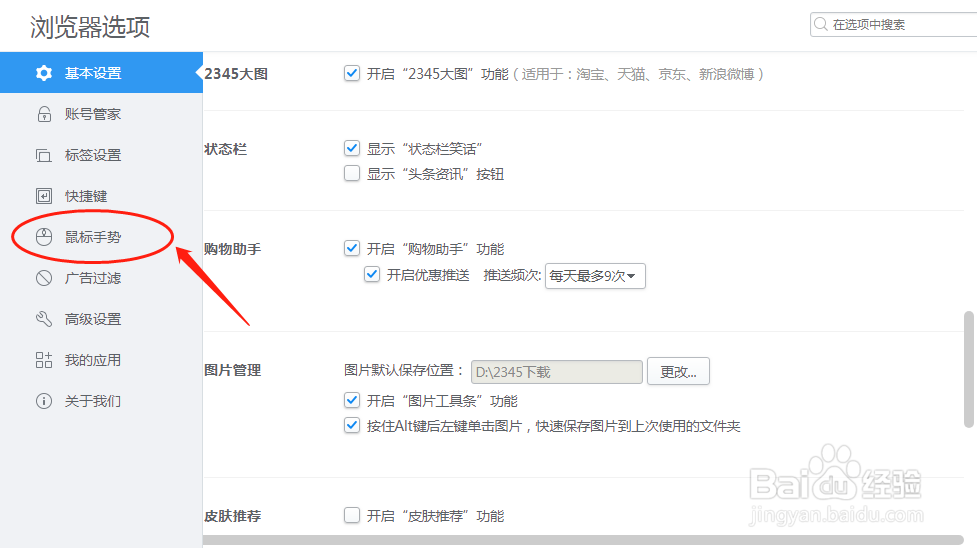Viewport: 977px width, 548px height.
Task: Click the tab icon beside 标签设置
Action: coord(44,155)
